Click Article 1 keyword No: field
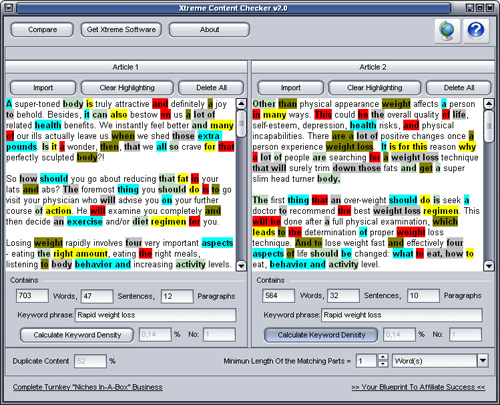The width and height of the screenshot is (500, 405). click(x=219, y=335)
